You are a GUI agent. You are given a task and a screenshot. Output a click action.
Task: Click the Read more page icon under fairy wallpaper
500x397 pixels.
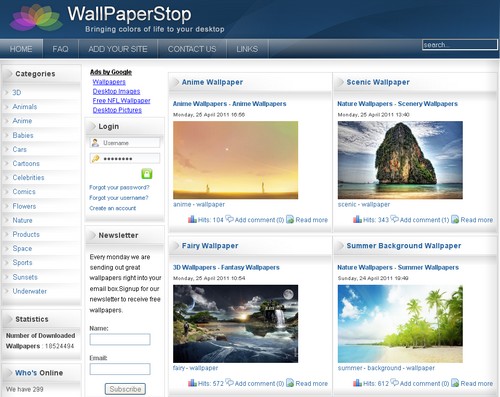(290, 383)
